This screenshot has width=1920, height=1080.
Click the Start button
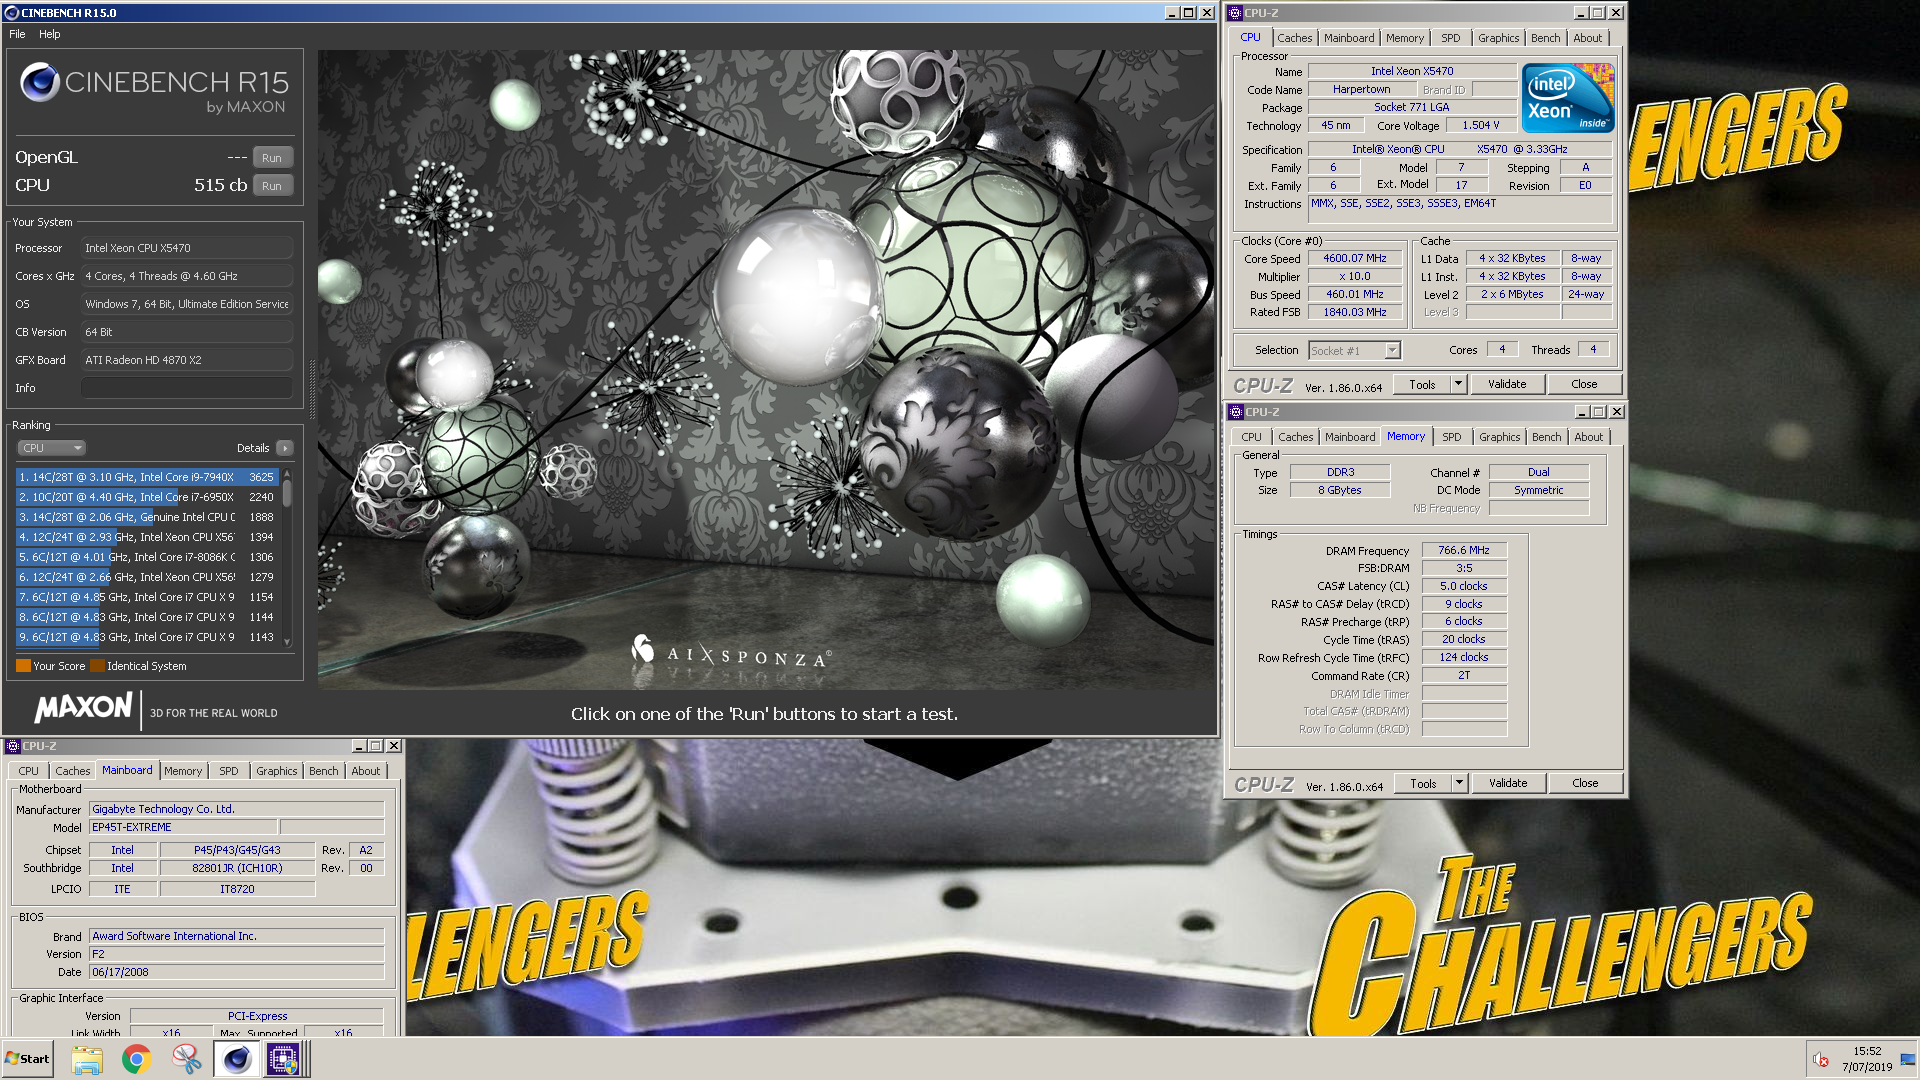[x=28, y=1059]
